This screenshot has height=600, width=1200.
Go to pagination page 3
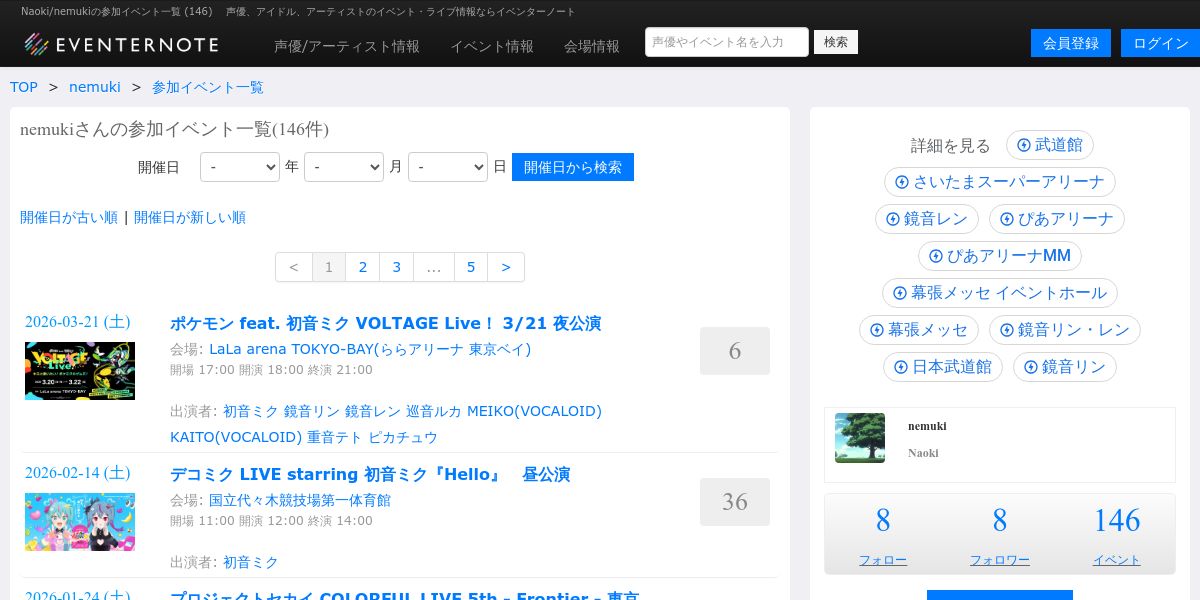click(x=397, y=267)
